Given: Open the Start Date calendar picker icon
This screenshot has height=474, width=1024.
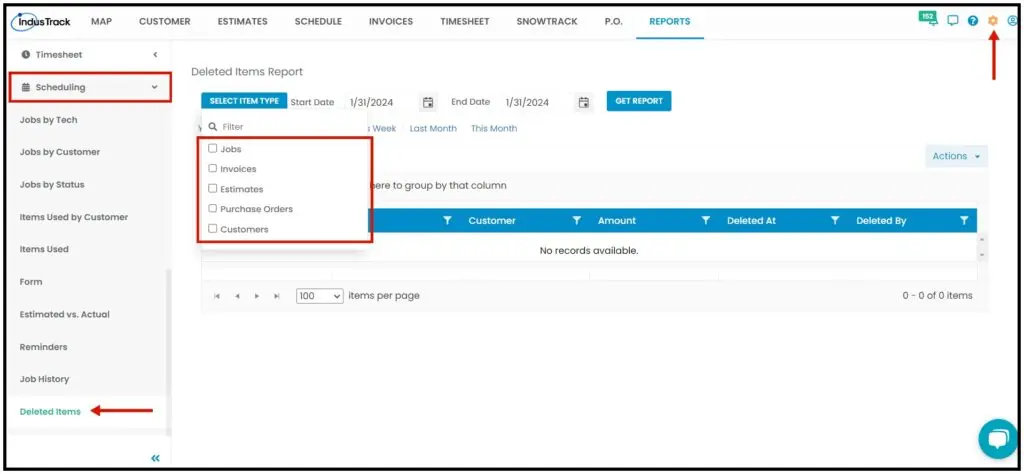Looking at the screenshot, I should click(428, 102).
